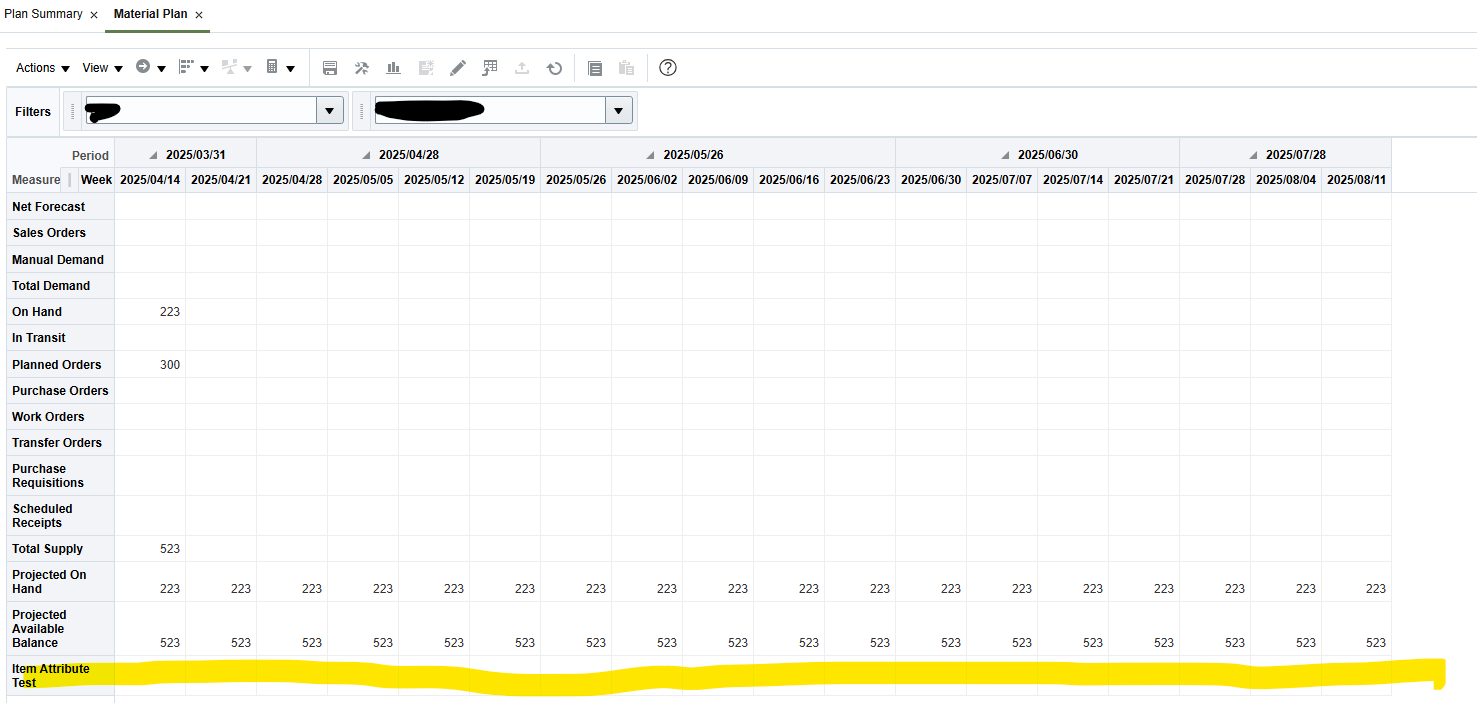Click inside the first filter input field
The width and height of the screenshot is (1477, 703).
point(201,111)
